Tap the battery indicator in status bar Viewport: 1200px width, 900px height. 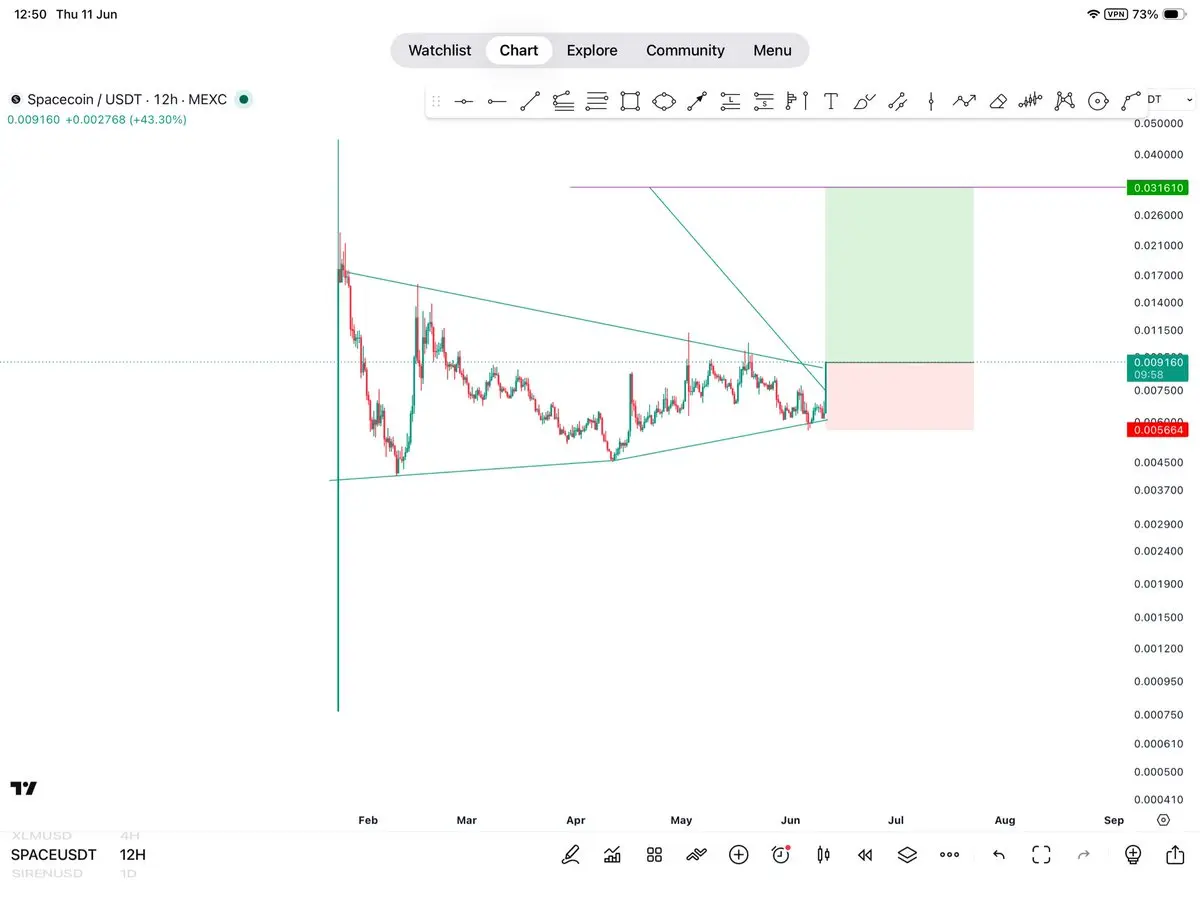point(1175,14)
